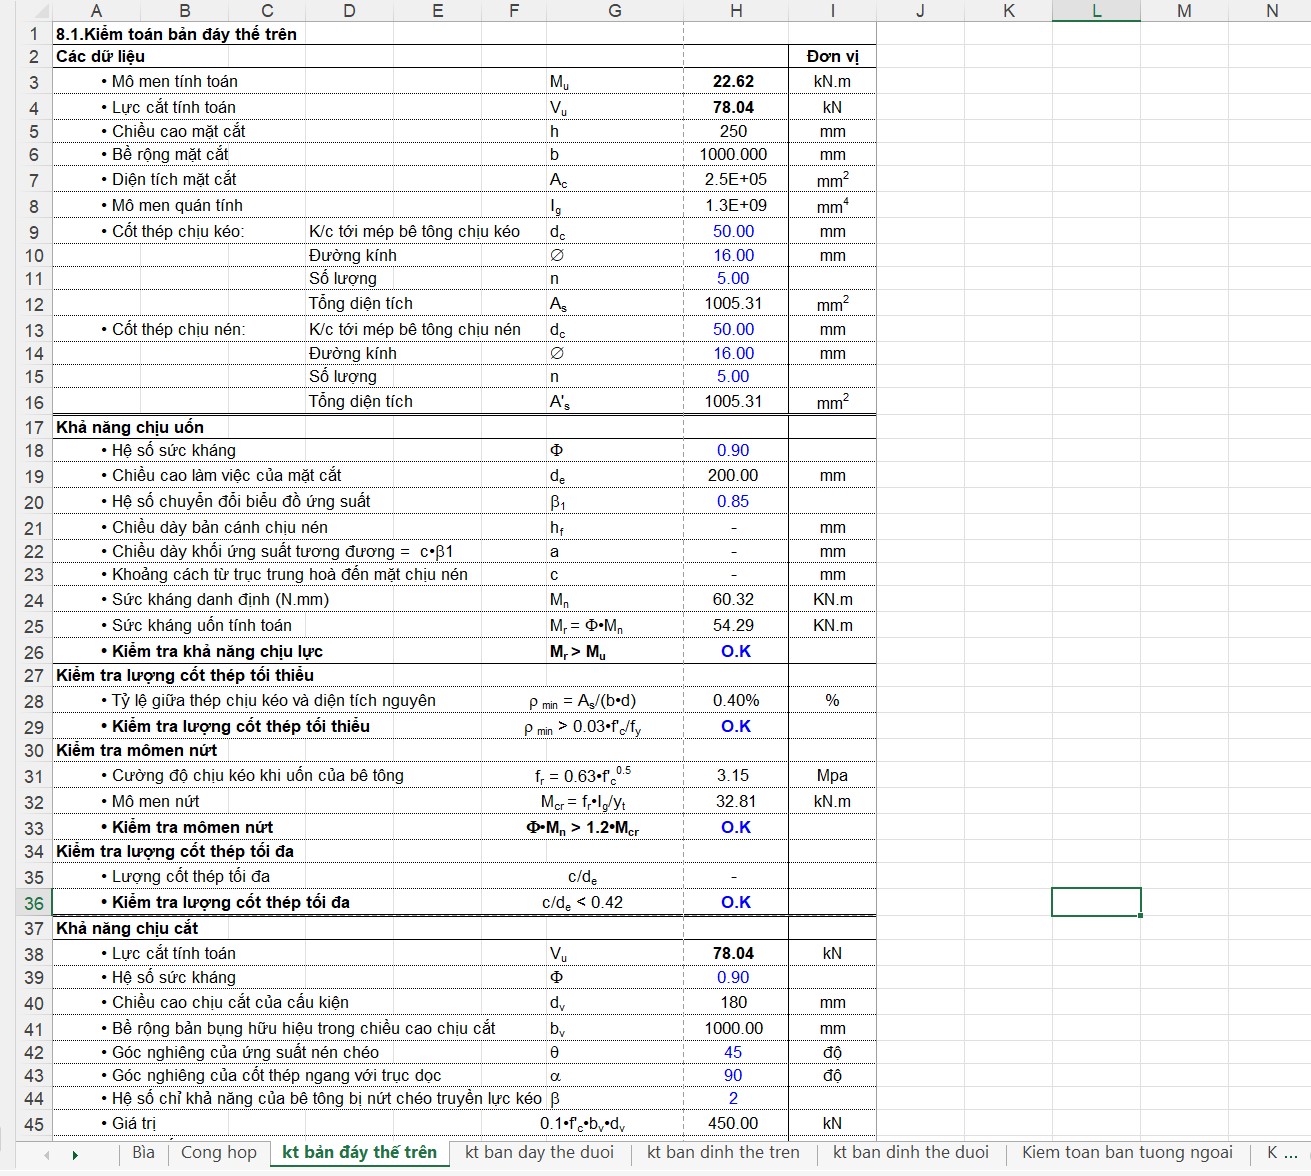The image size is (1311, 1176).
Task: Open the kt ban day the duoi sheet
Action: coord(539,1152)
